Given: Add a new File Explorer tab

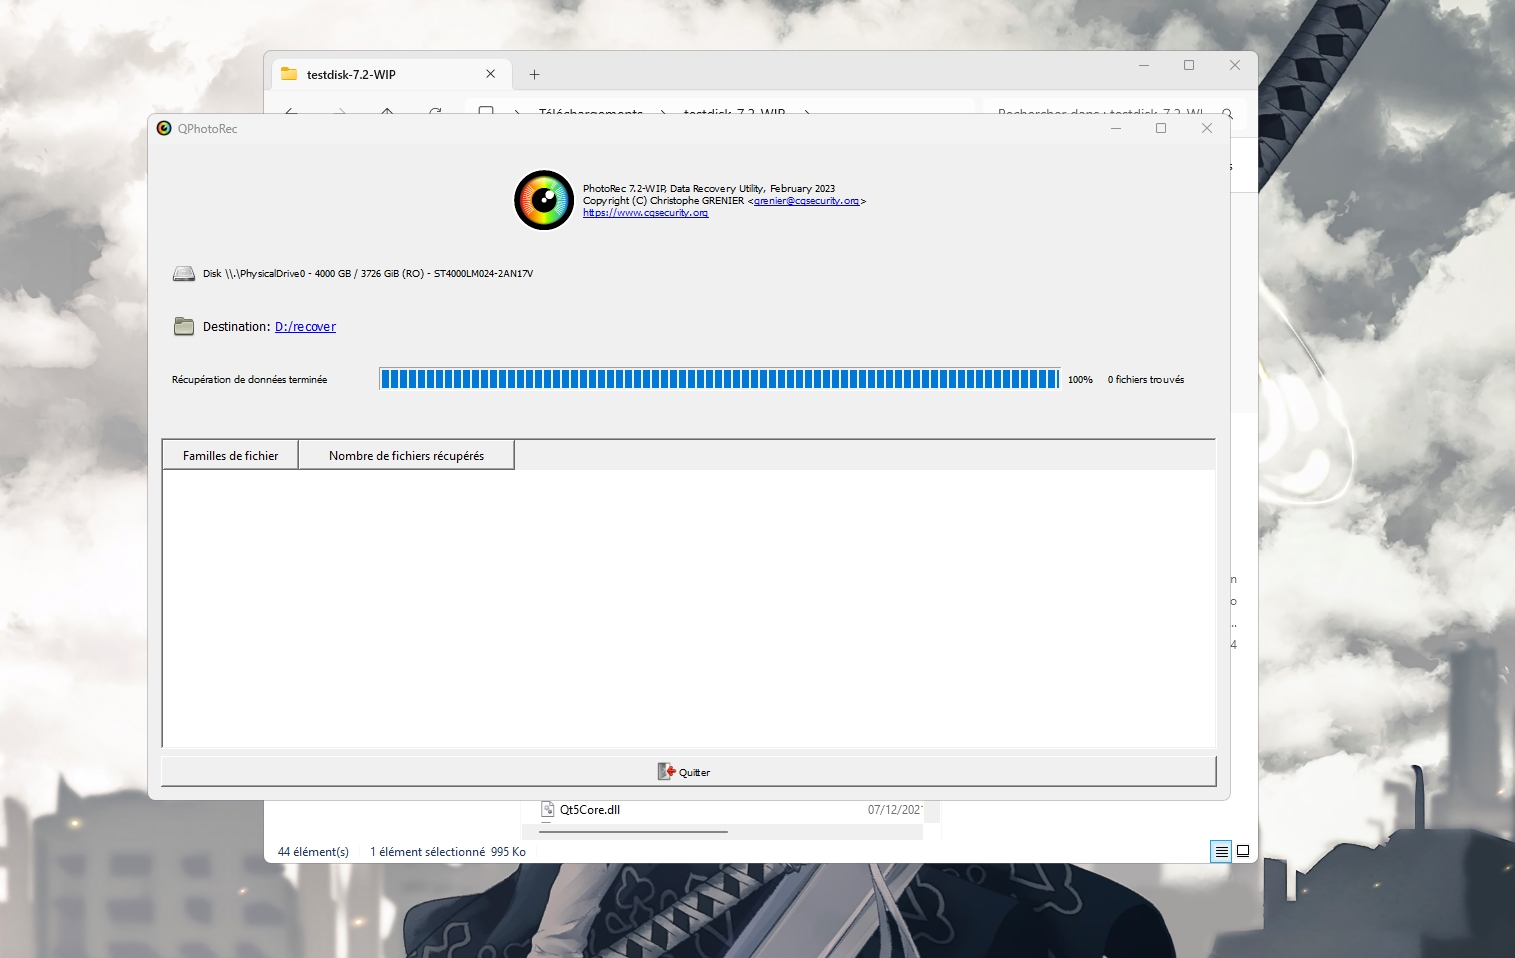Looking at the screenshot, I should [534, 75].
